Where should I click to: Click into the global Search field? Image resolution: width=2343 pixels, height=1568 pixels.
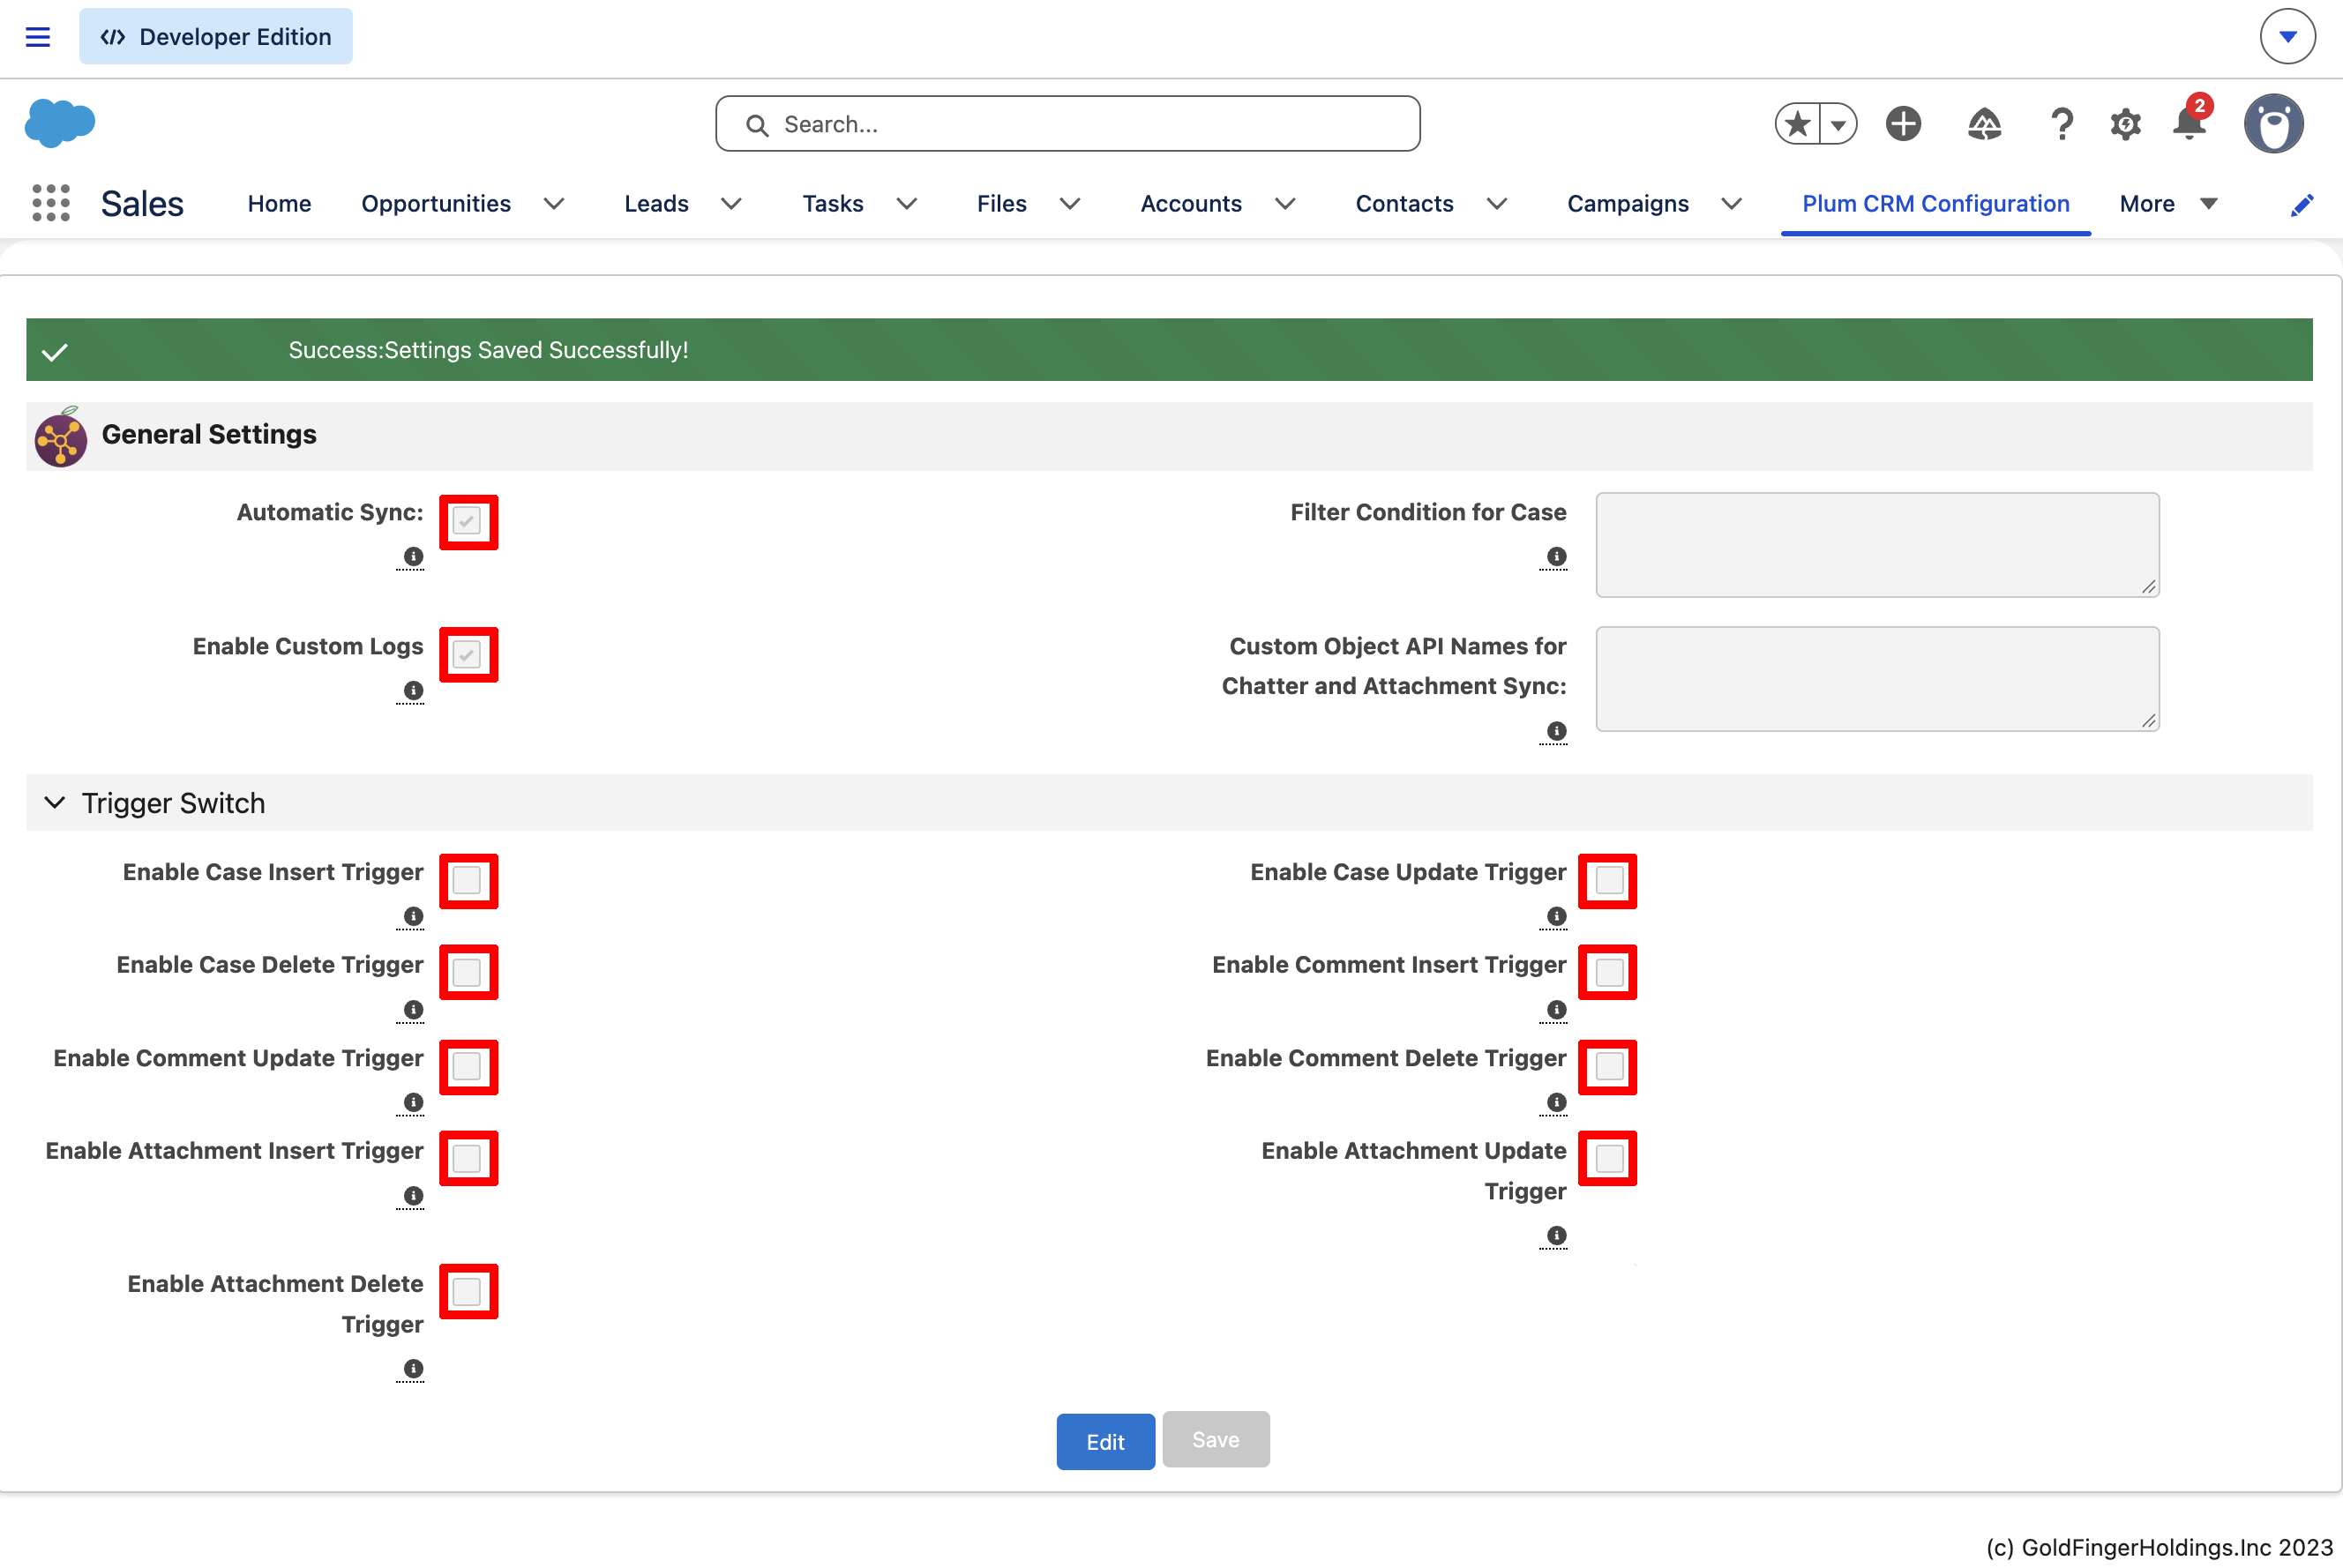[1067, 124]
